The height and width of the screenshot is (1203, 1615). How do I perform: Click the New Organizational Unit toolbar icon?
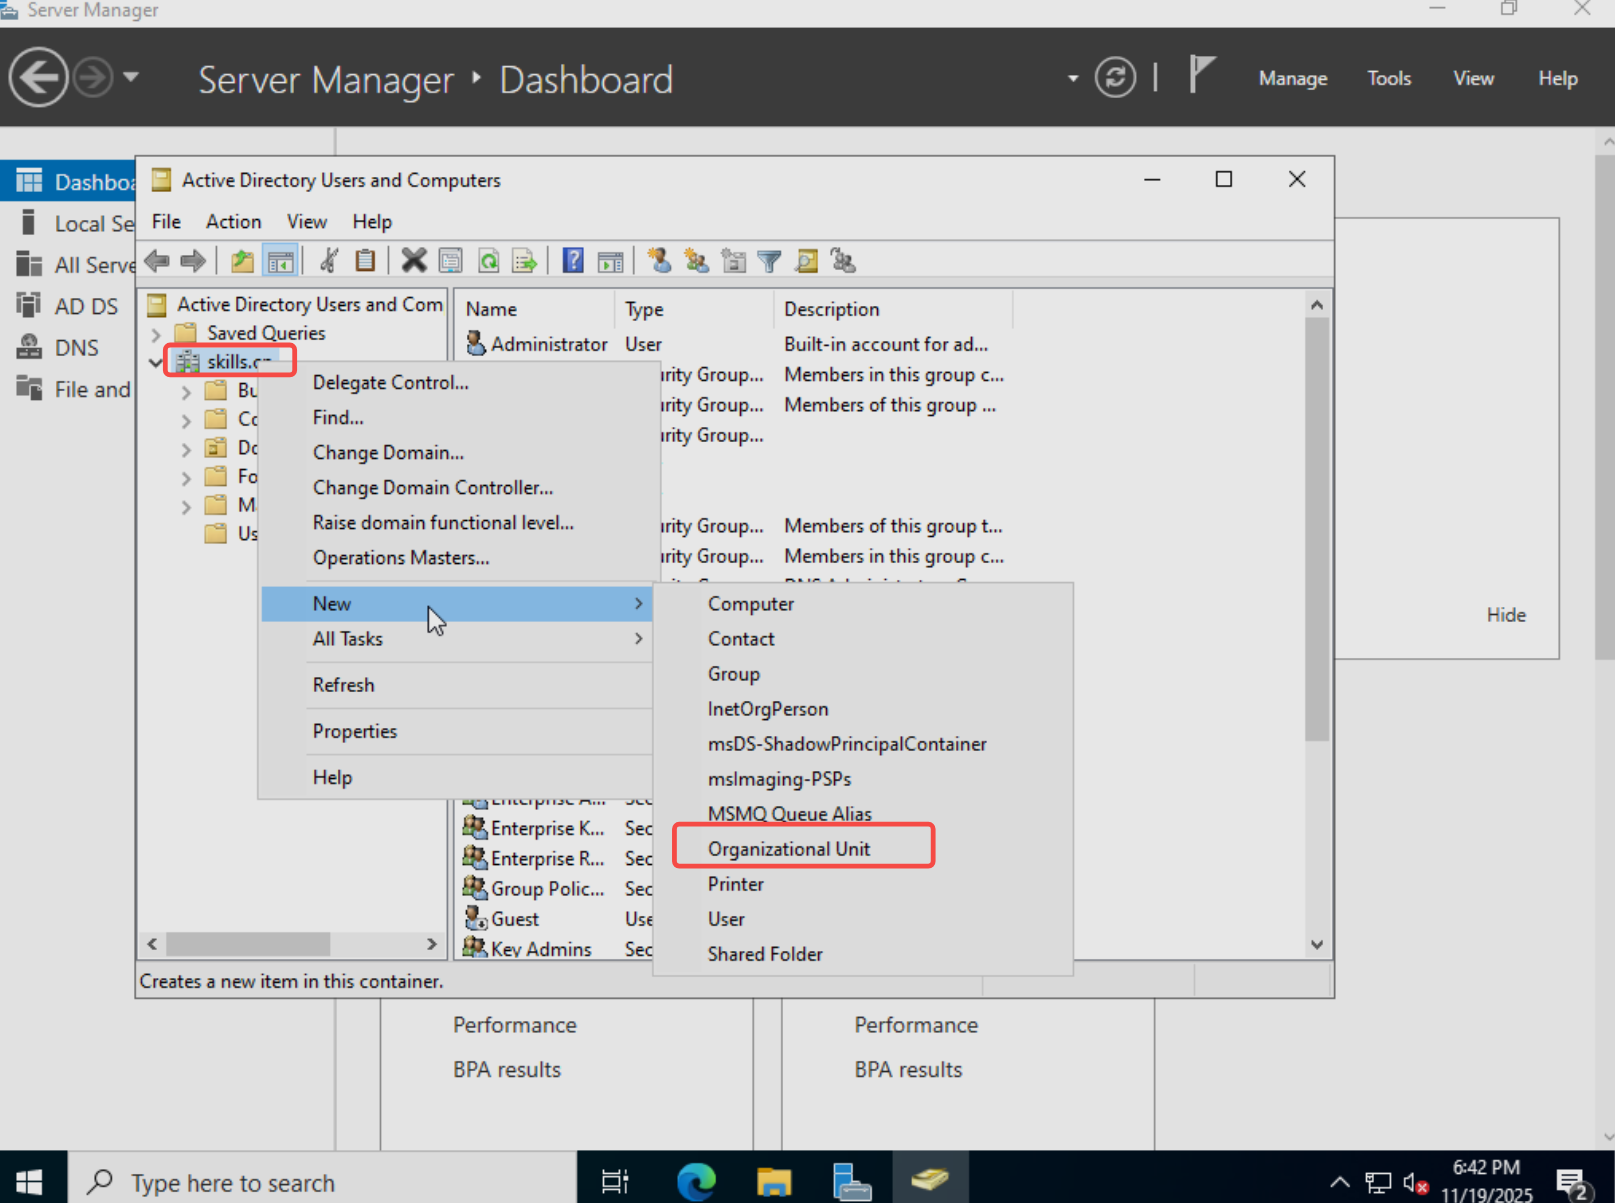(x=733, y=262)
